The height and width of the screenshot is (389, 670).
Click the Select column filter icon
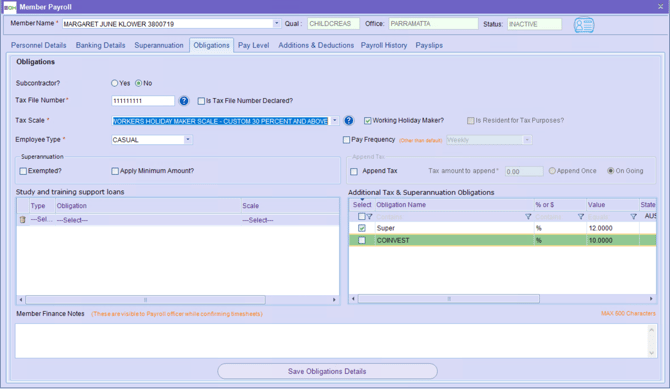click(370, 217)
